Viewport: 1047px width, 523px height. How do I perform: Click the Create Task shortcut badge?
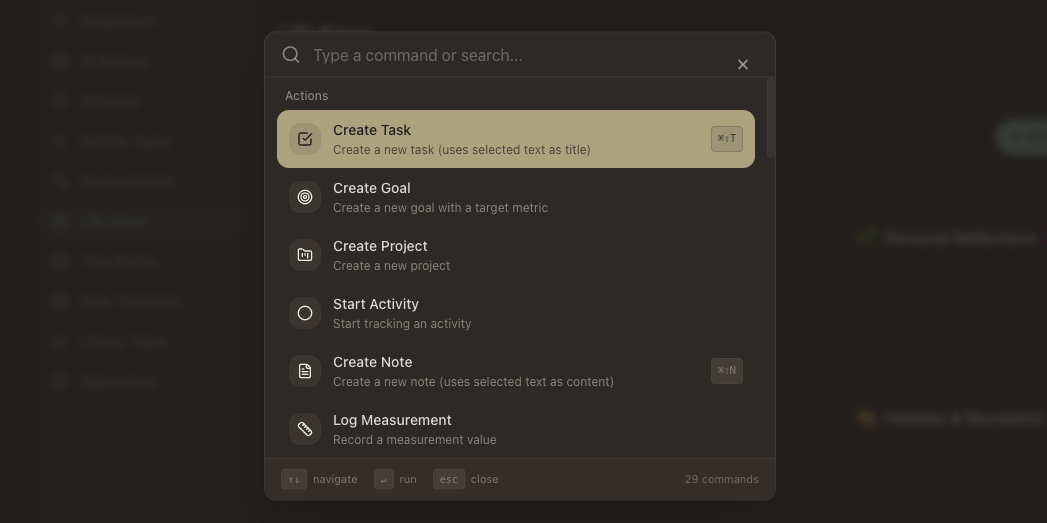click(x=727, y=139)
